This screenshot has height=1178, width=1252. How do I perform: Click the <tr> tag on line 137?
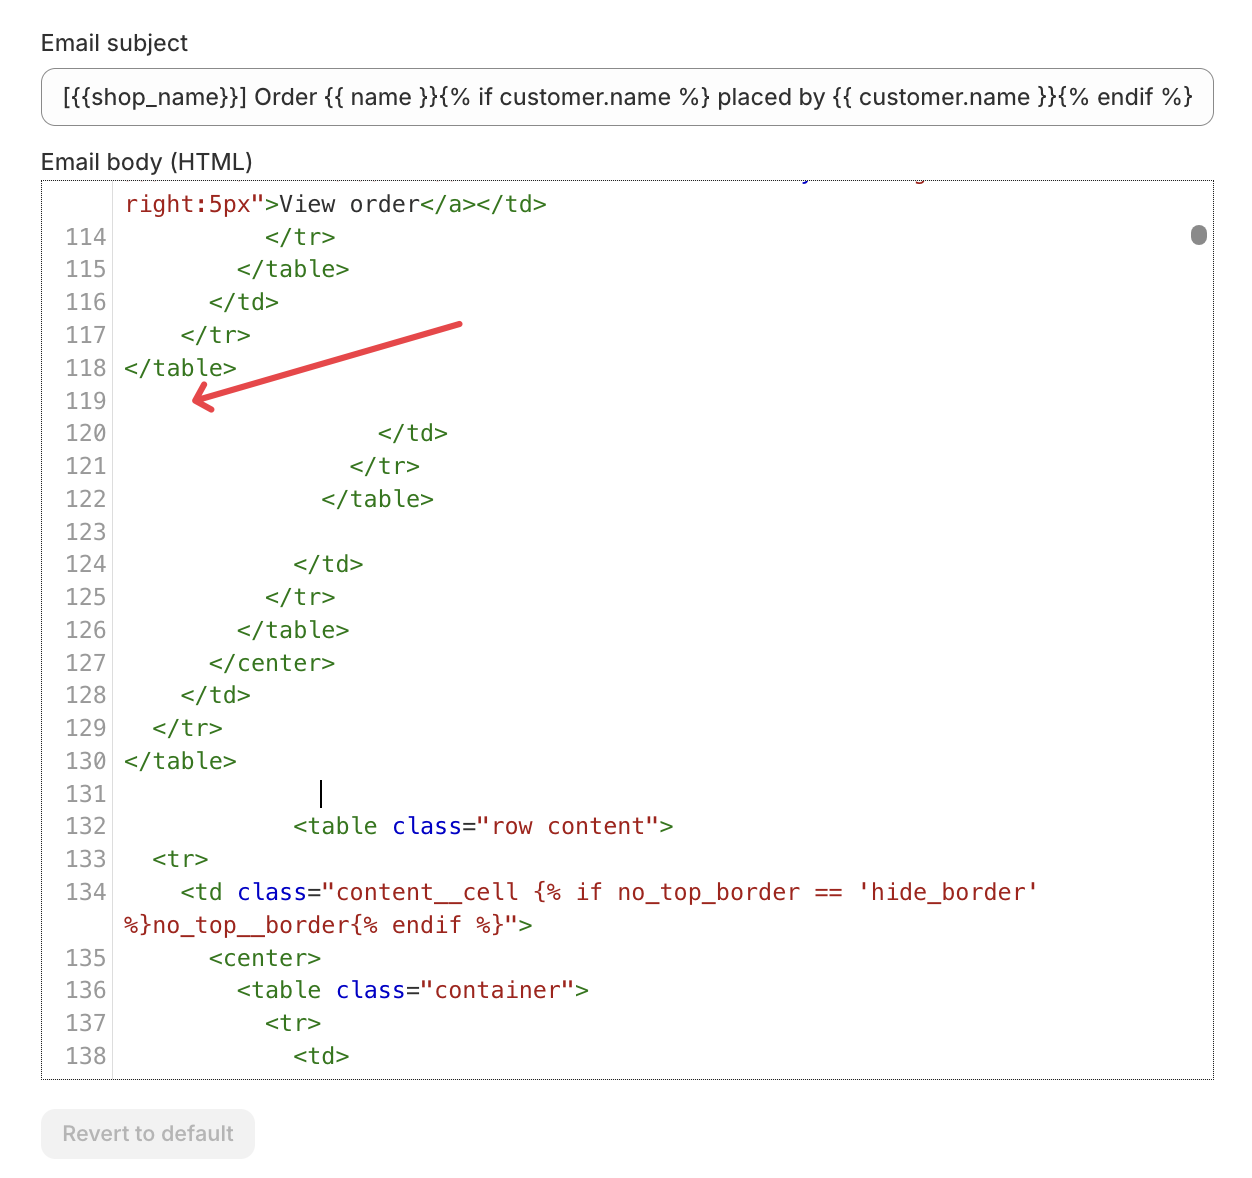(x=293, y=1023)
